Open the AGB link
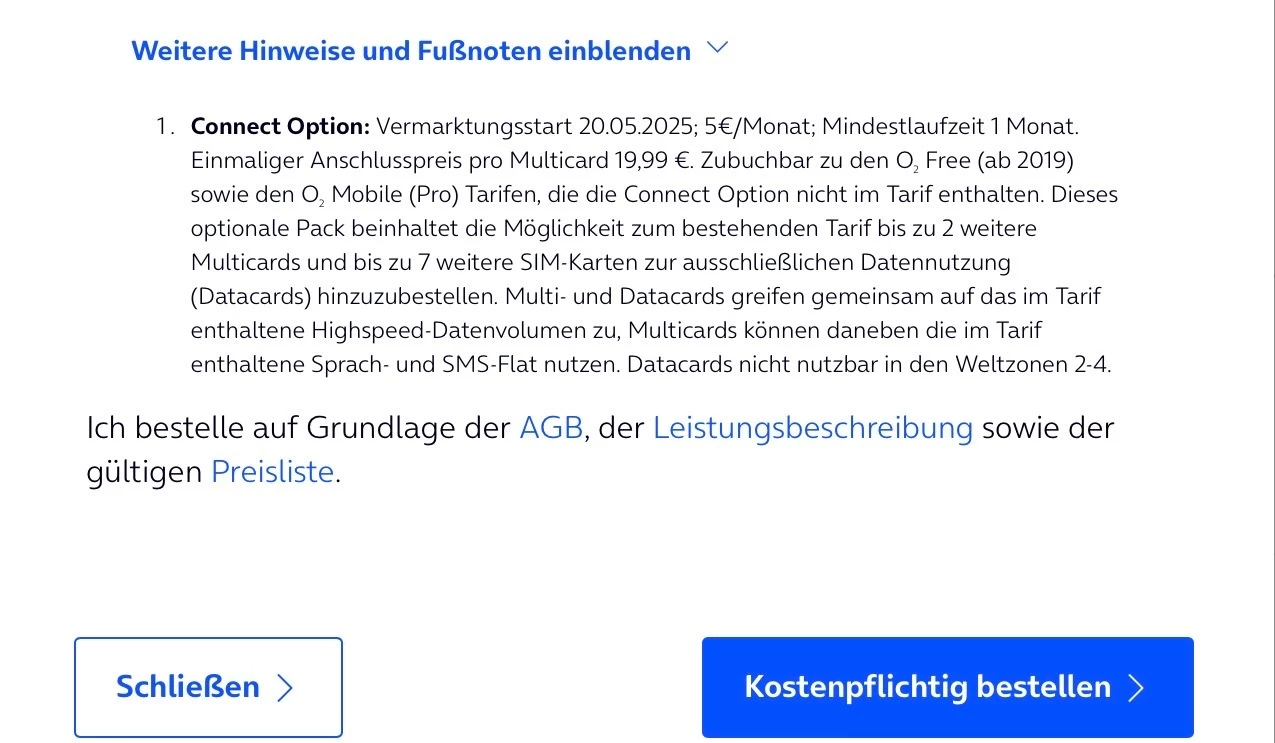 (x=550, y=428)
